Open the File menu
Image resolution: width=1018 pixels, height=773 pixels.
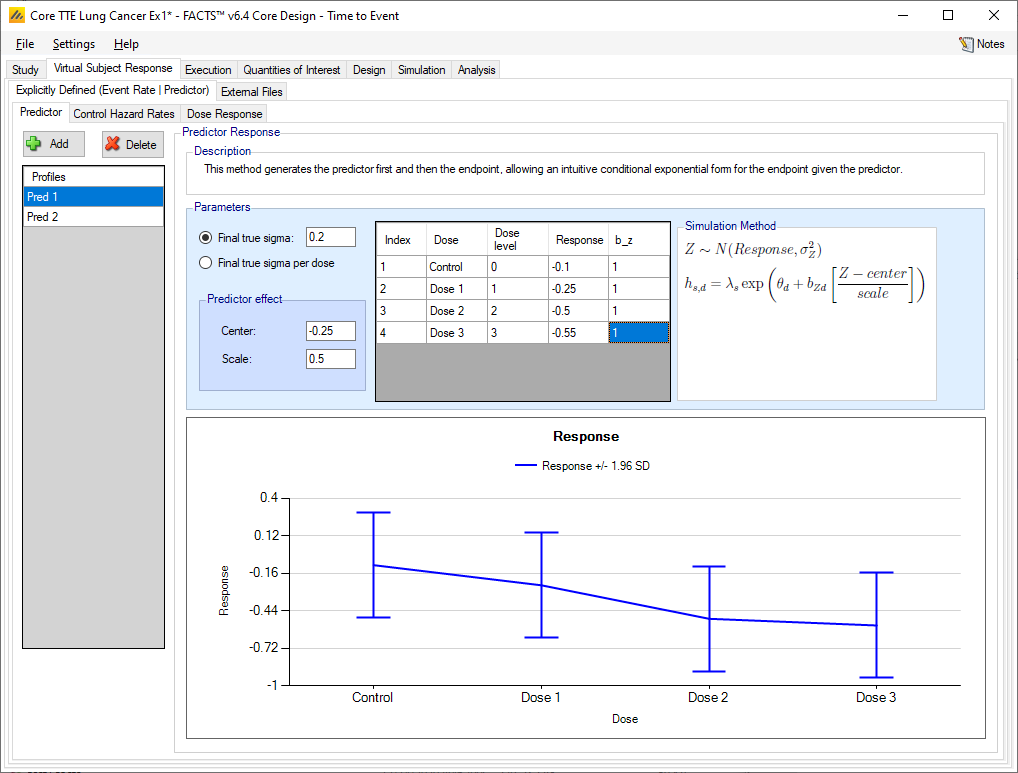pyautogui.click(x=25, y=44)
